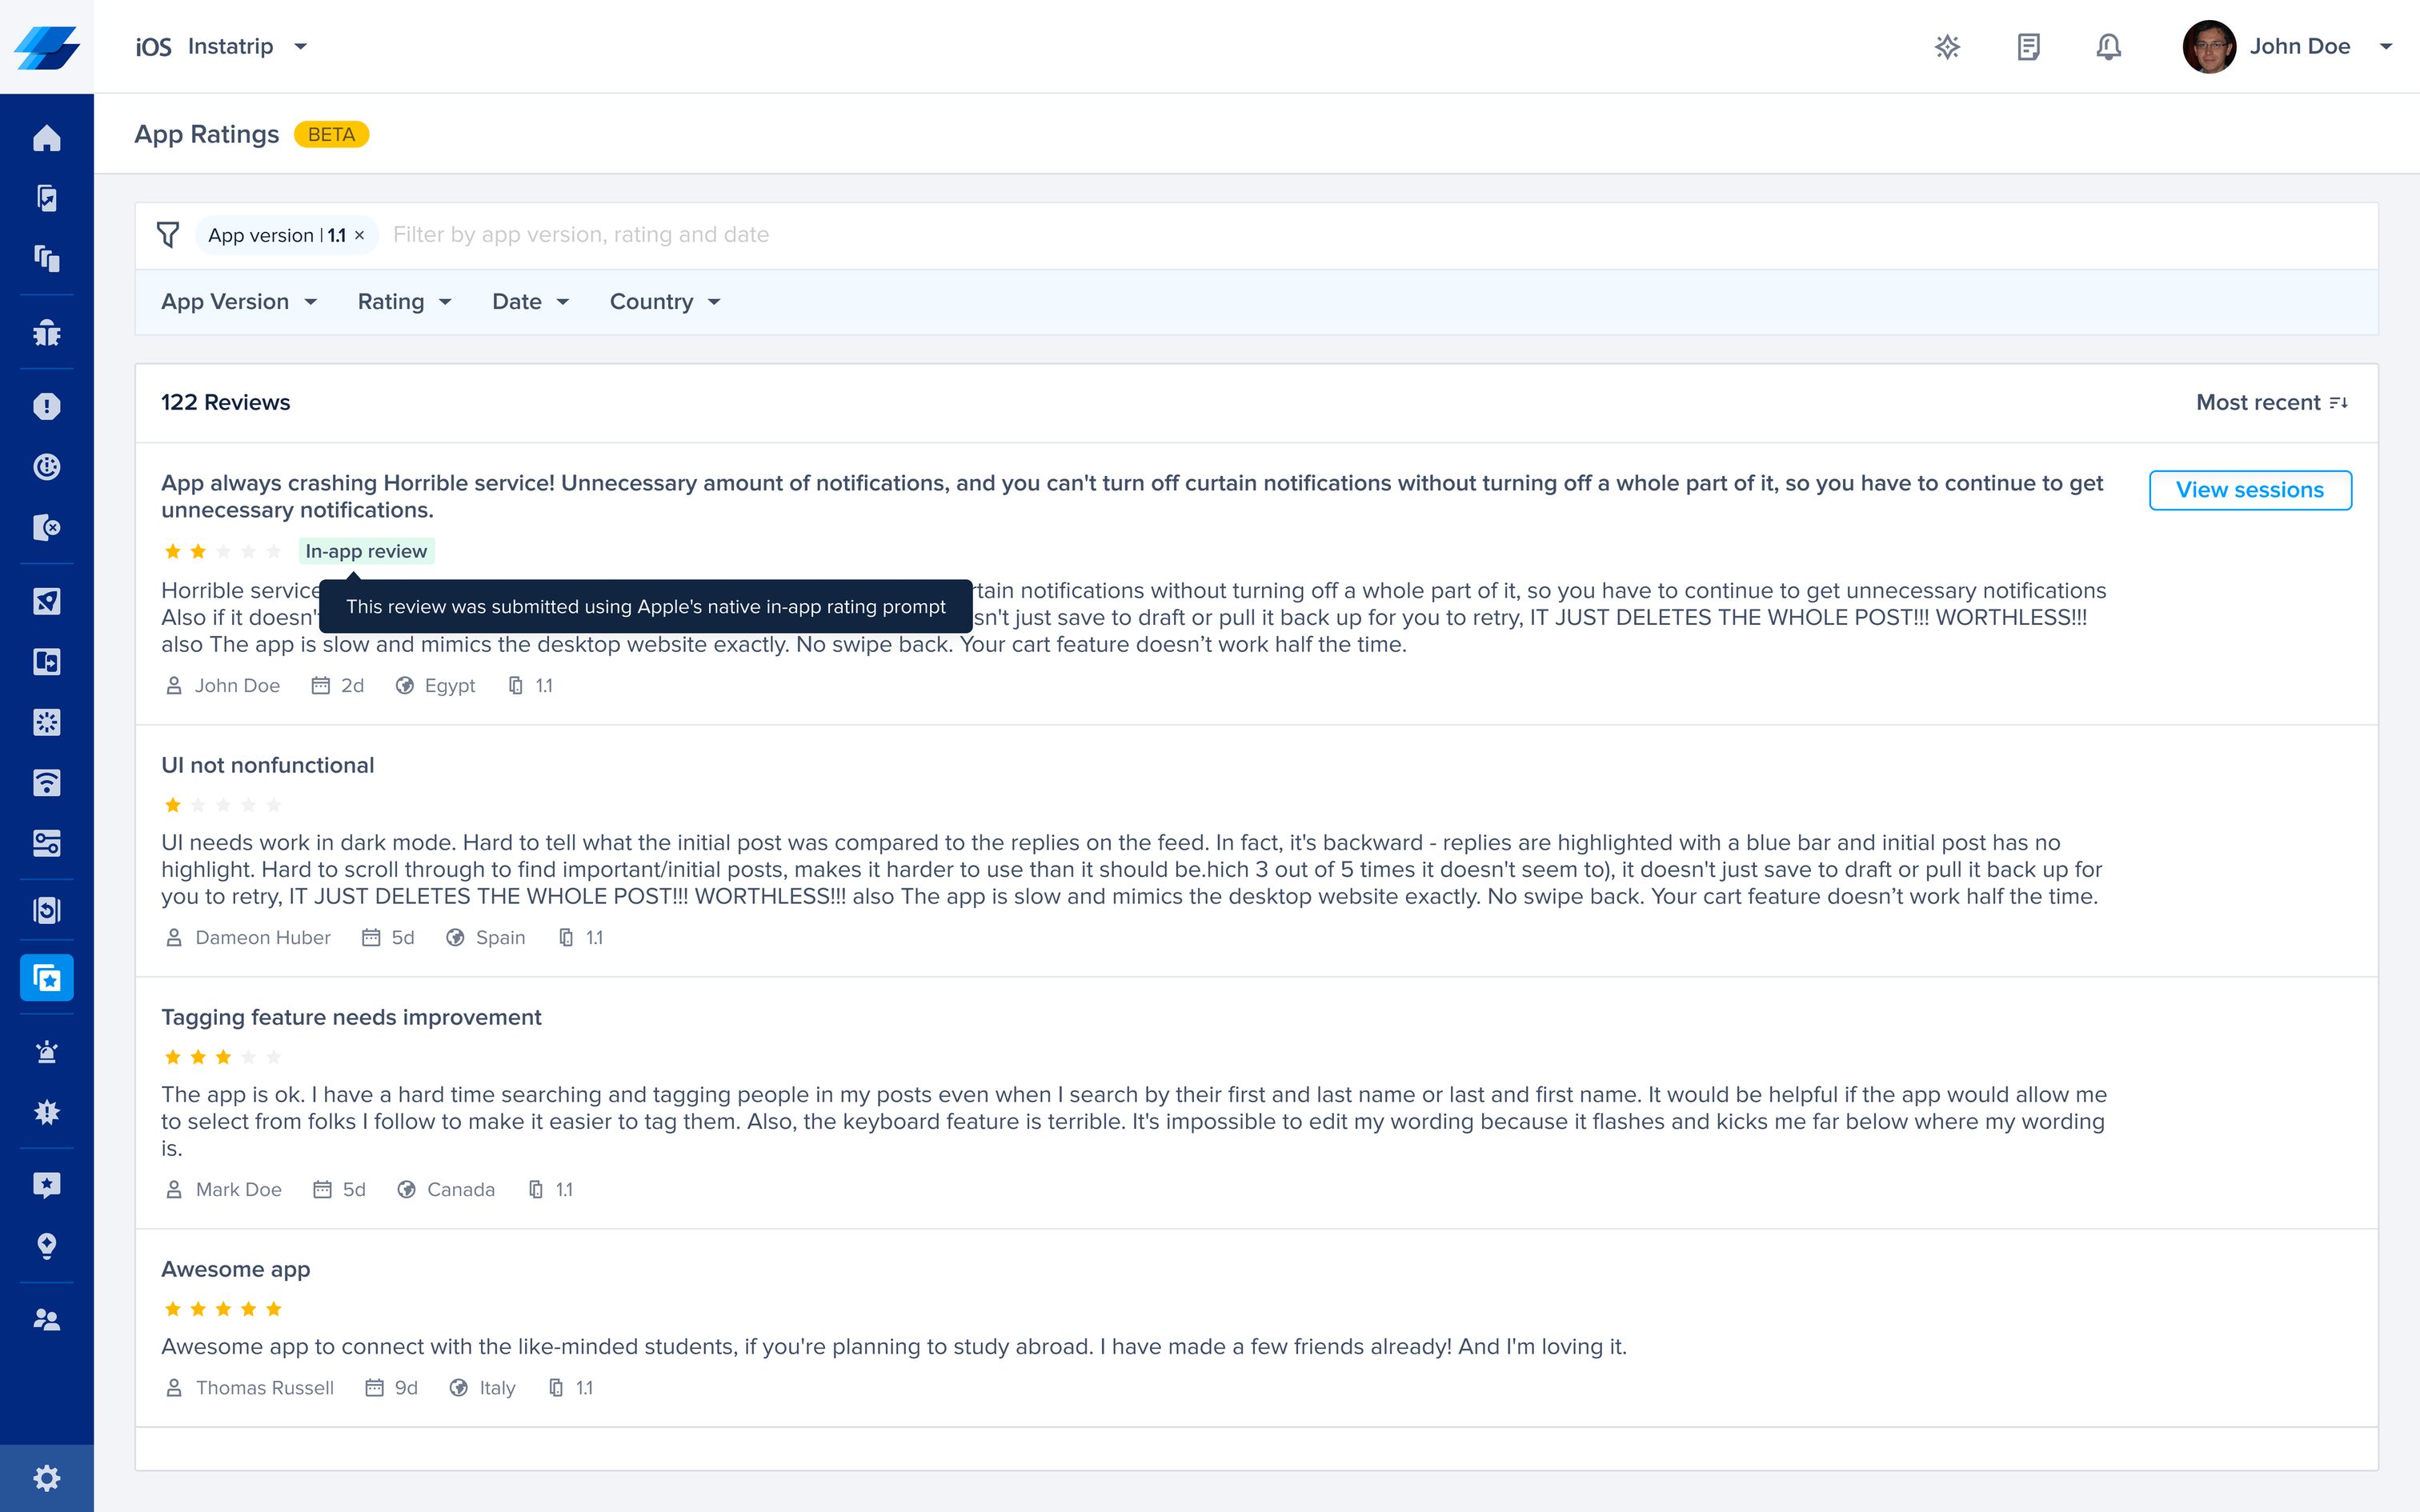Expand the App Version filter dropdown

[239, 302]
